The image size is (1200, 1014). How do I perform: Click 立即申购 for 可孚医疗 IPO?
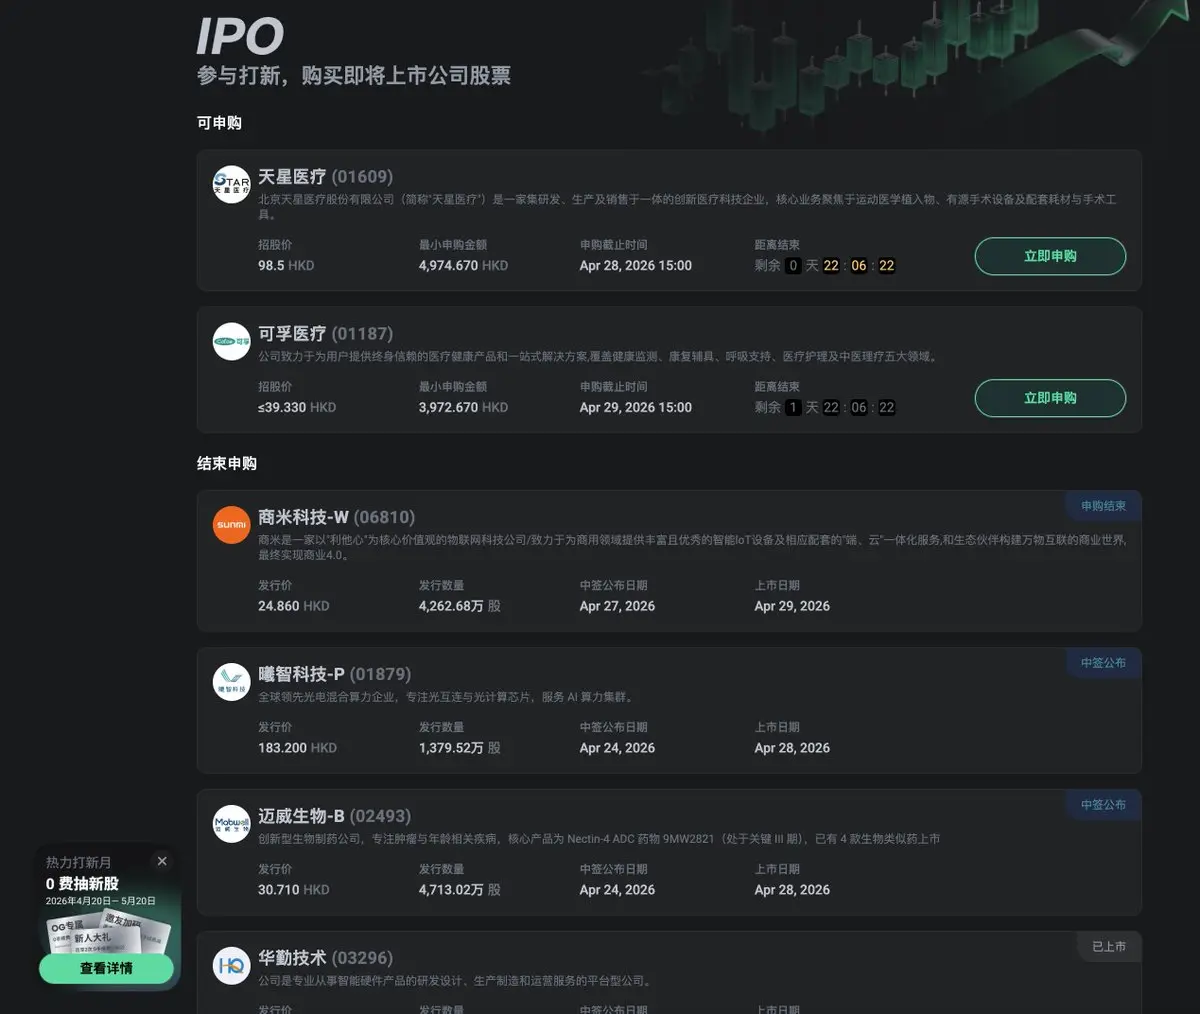point(1050,398)
